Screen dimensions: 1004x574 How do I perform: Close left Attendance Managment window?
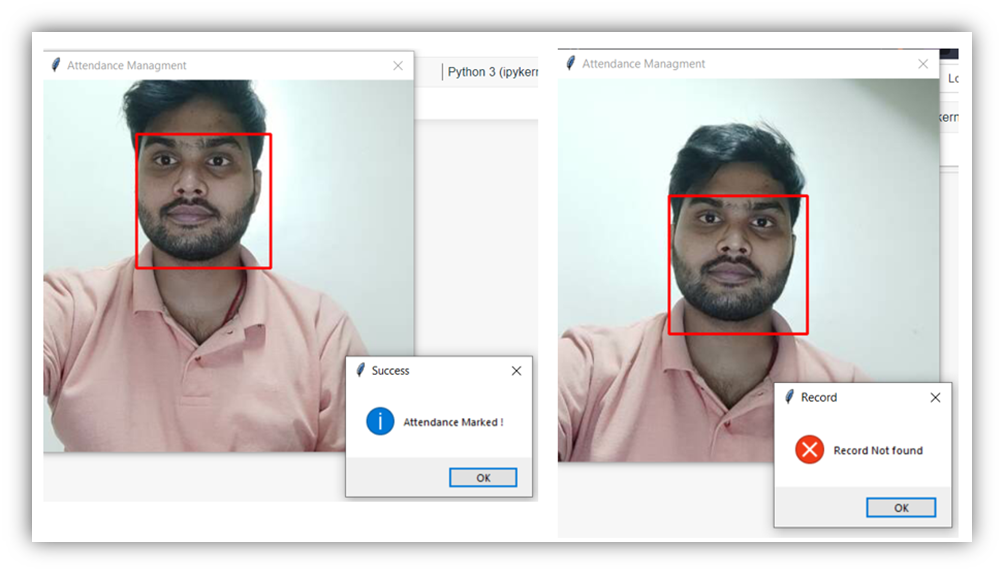[x=398, y=65]
